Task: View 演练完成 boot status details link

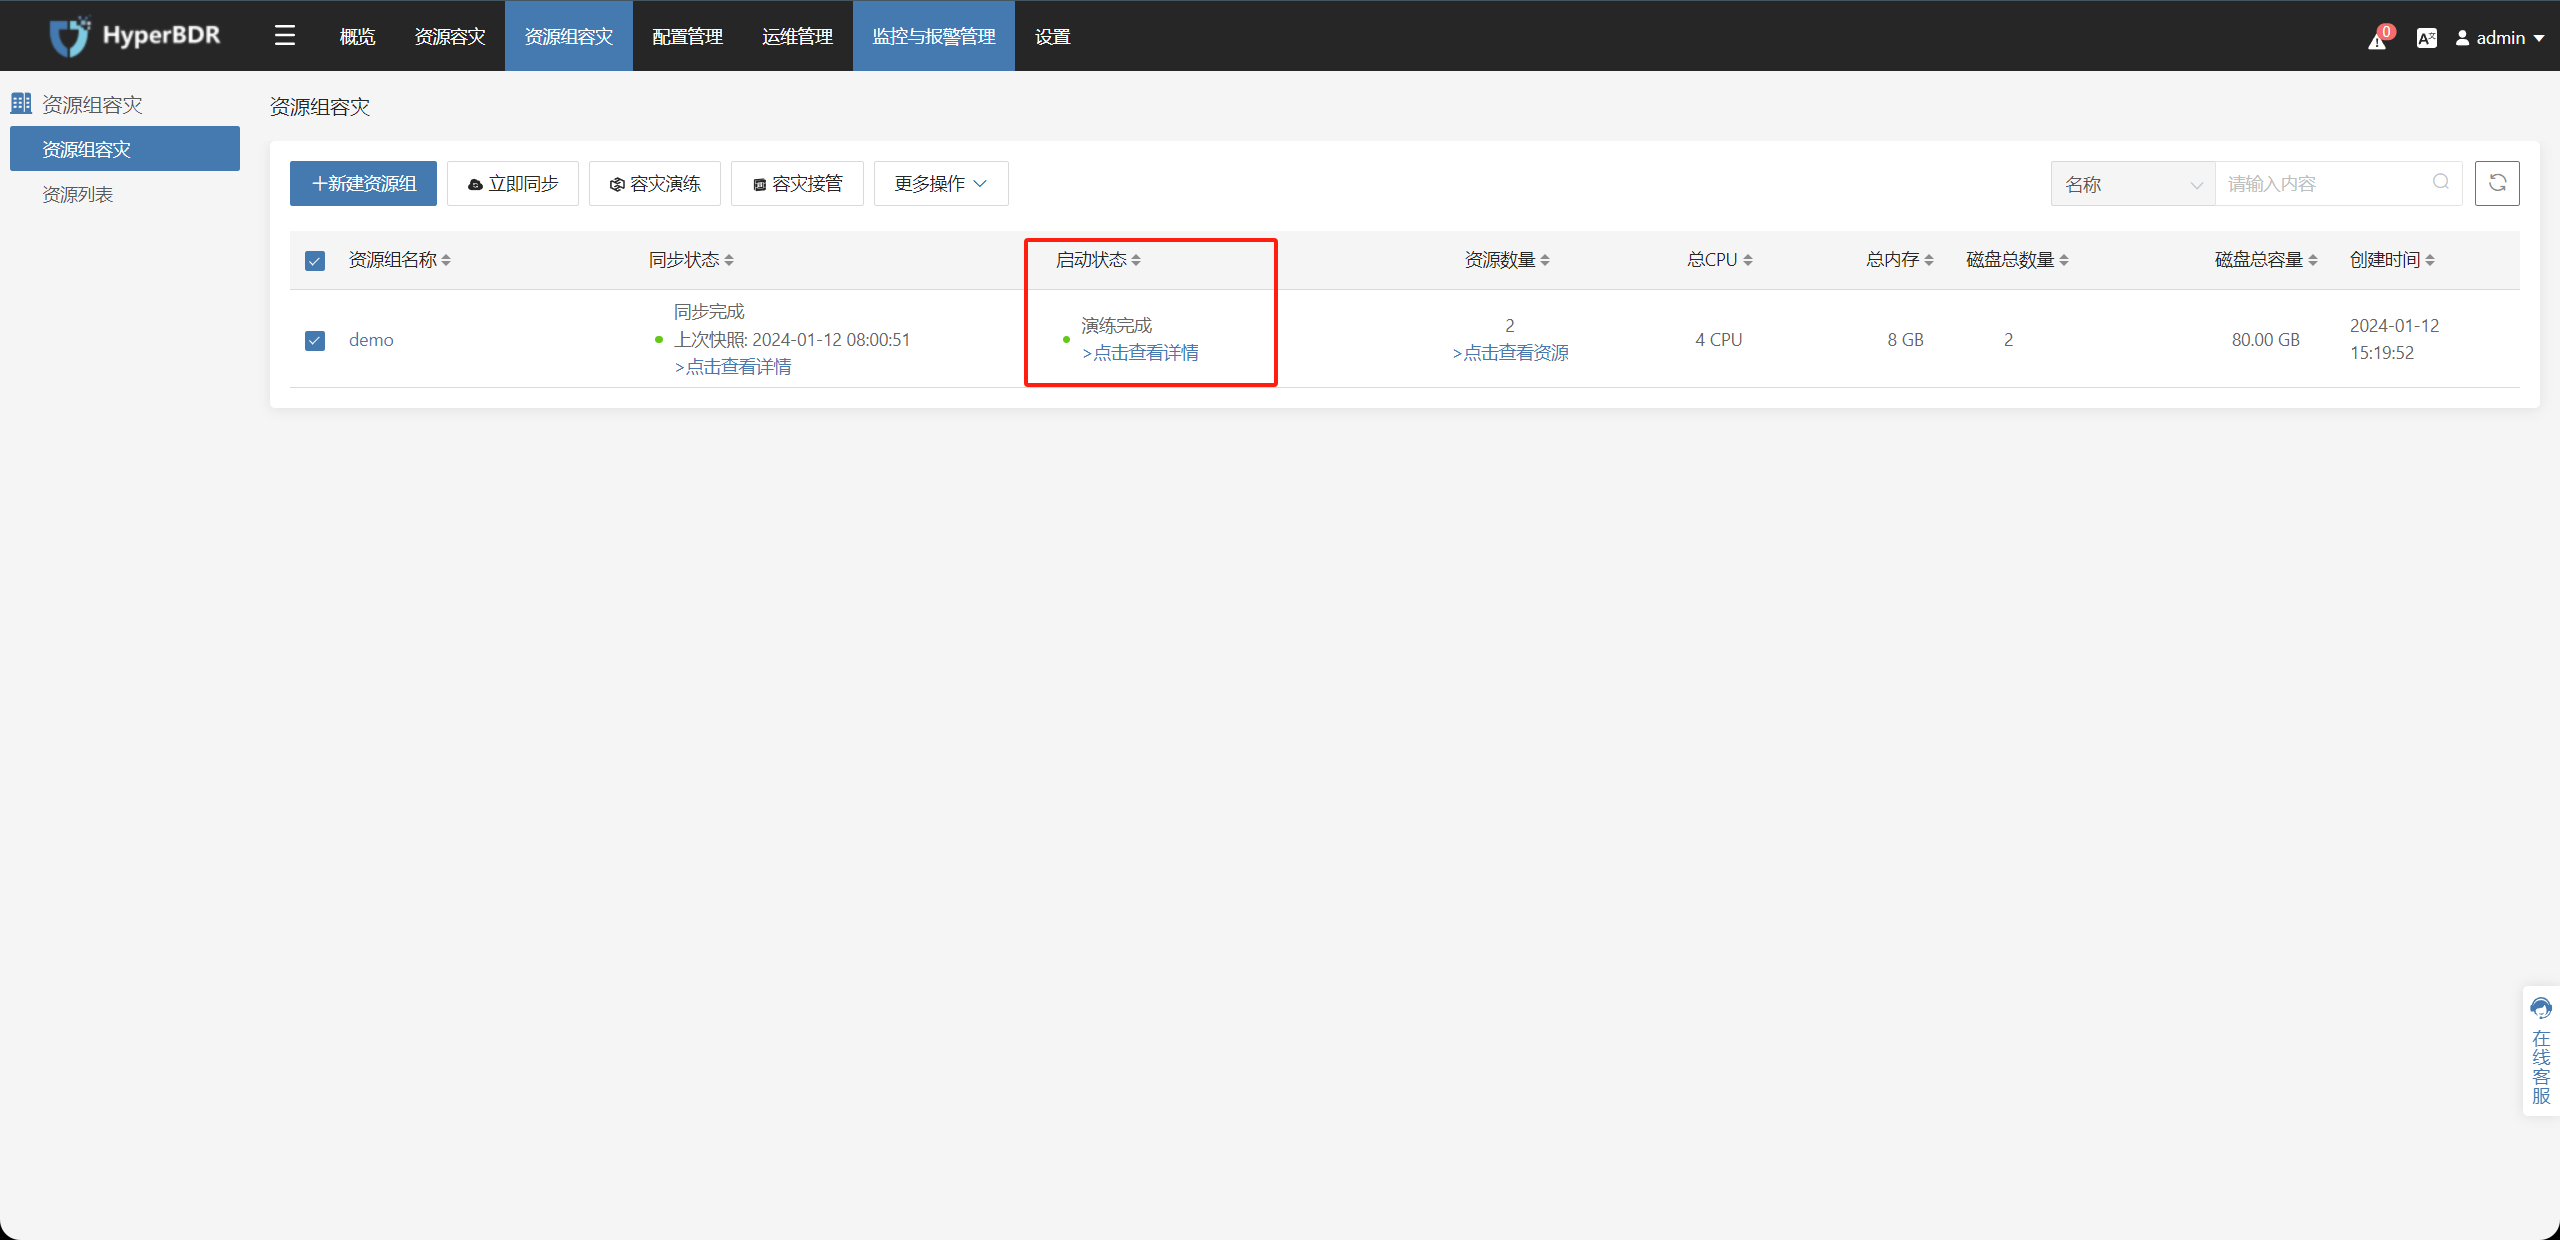Action: coord(1140,353)
